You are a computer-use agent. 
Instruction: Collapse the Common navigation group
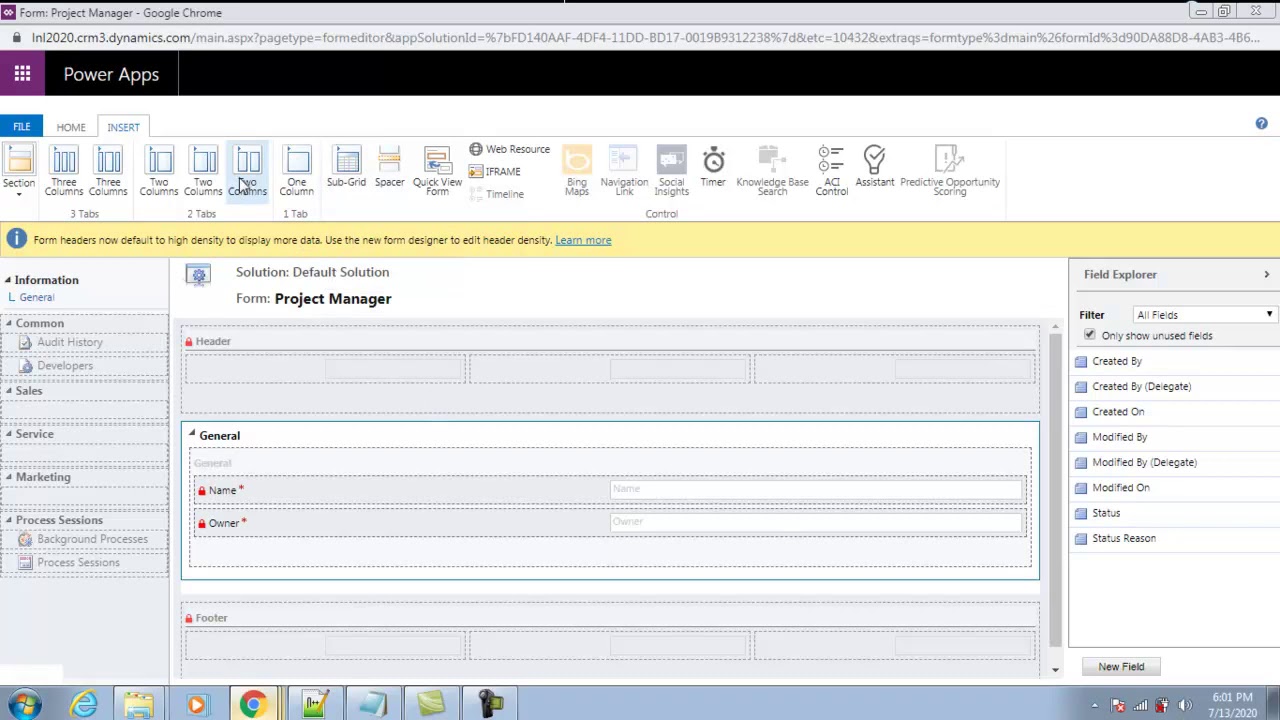(8, 323)
